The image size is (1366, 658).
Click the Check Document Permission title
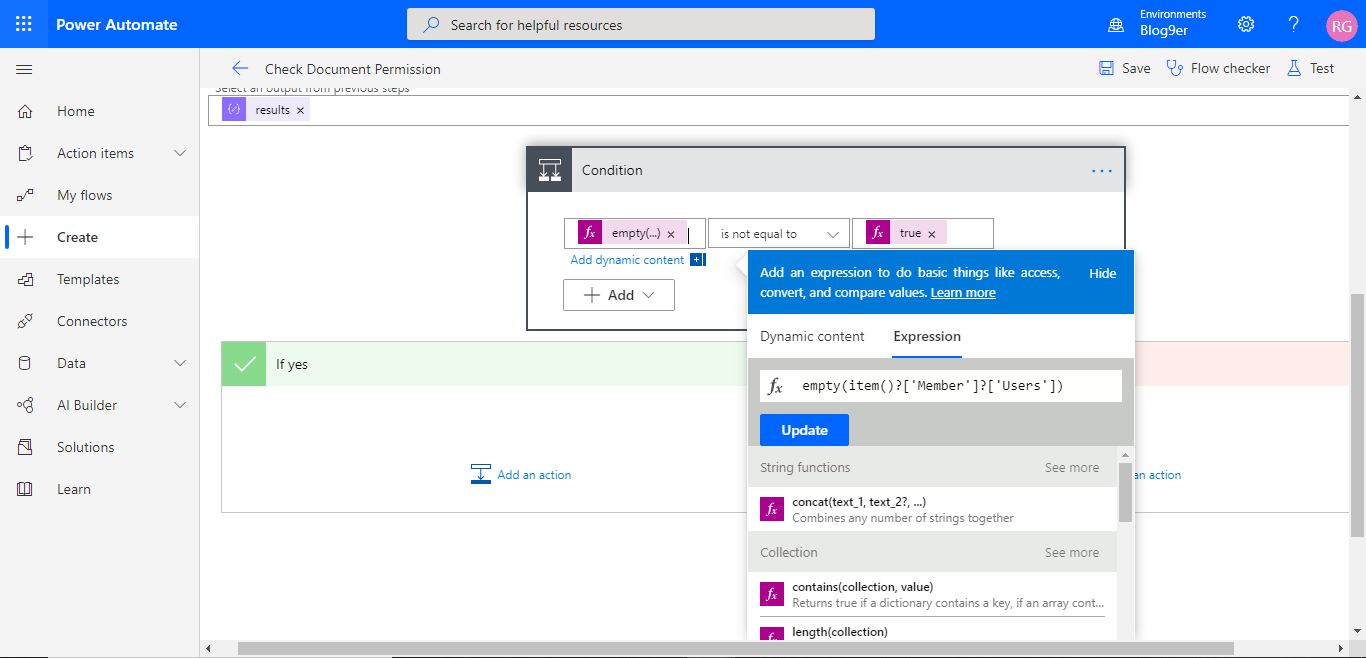tap(352, 69)
